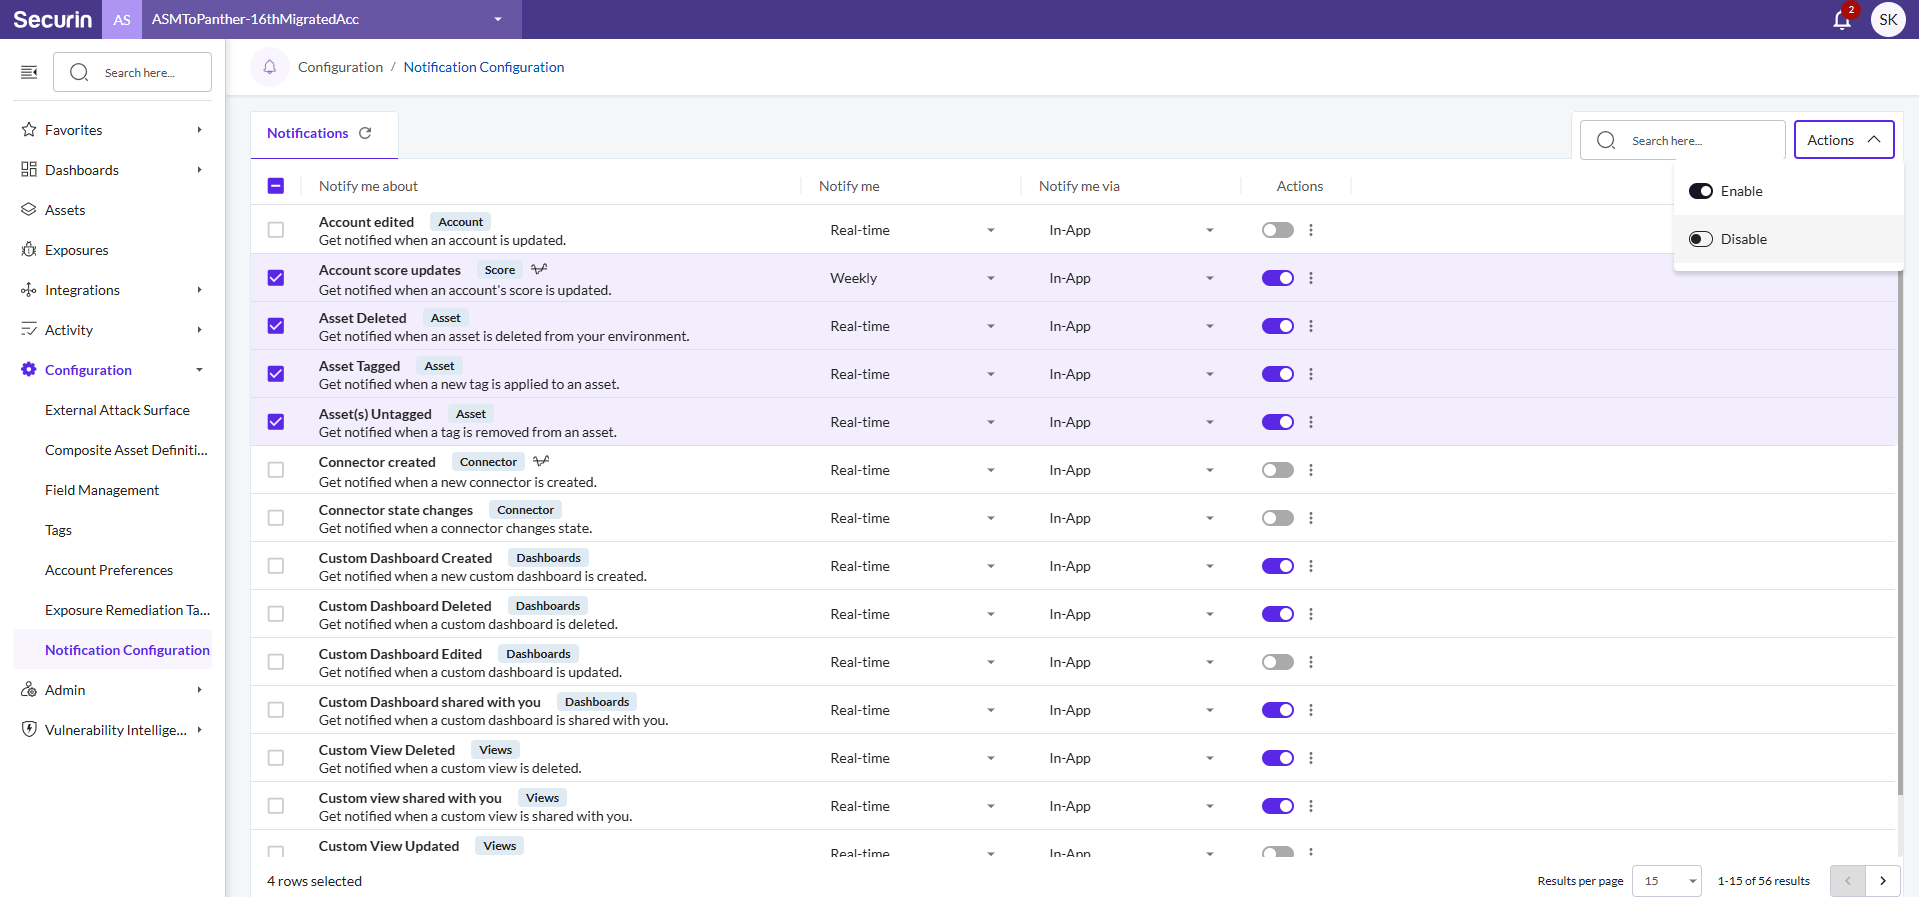1919x897 pixels.
Task: Disable the Custom Dashboard Created toggle
Action: coord(1278,566)
